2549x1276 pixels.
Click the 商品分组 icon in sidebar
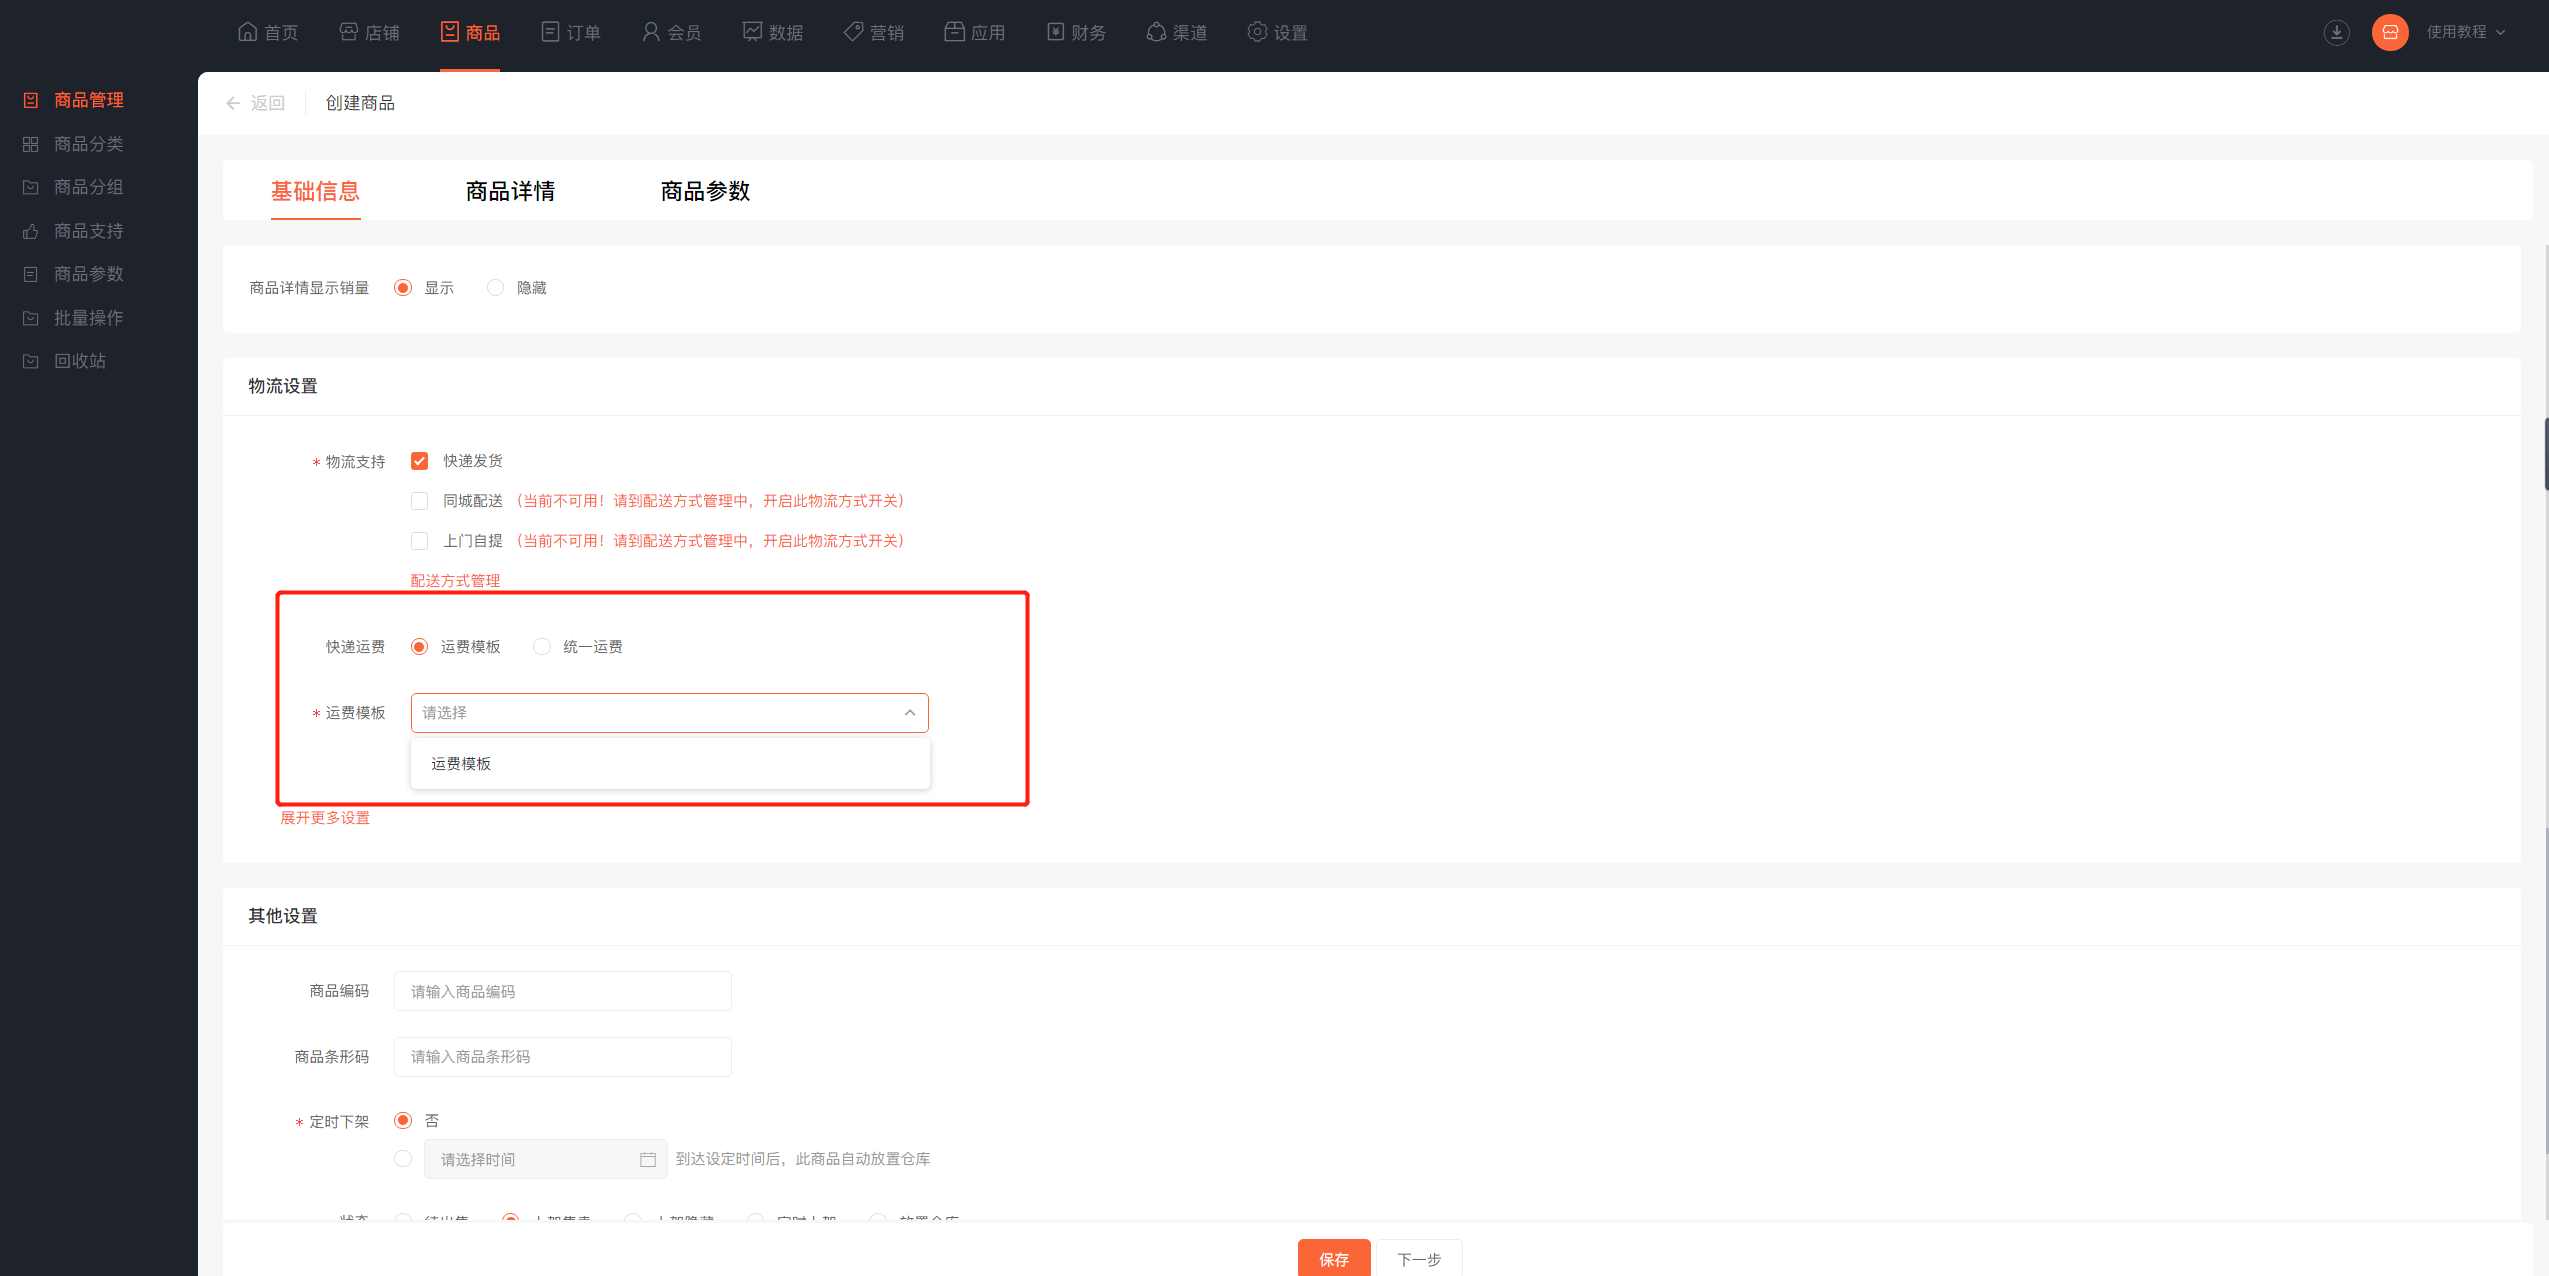click(x=33, y=187)
